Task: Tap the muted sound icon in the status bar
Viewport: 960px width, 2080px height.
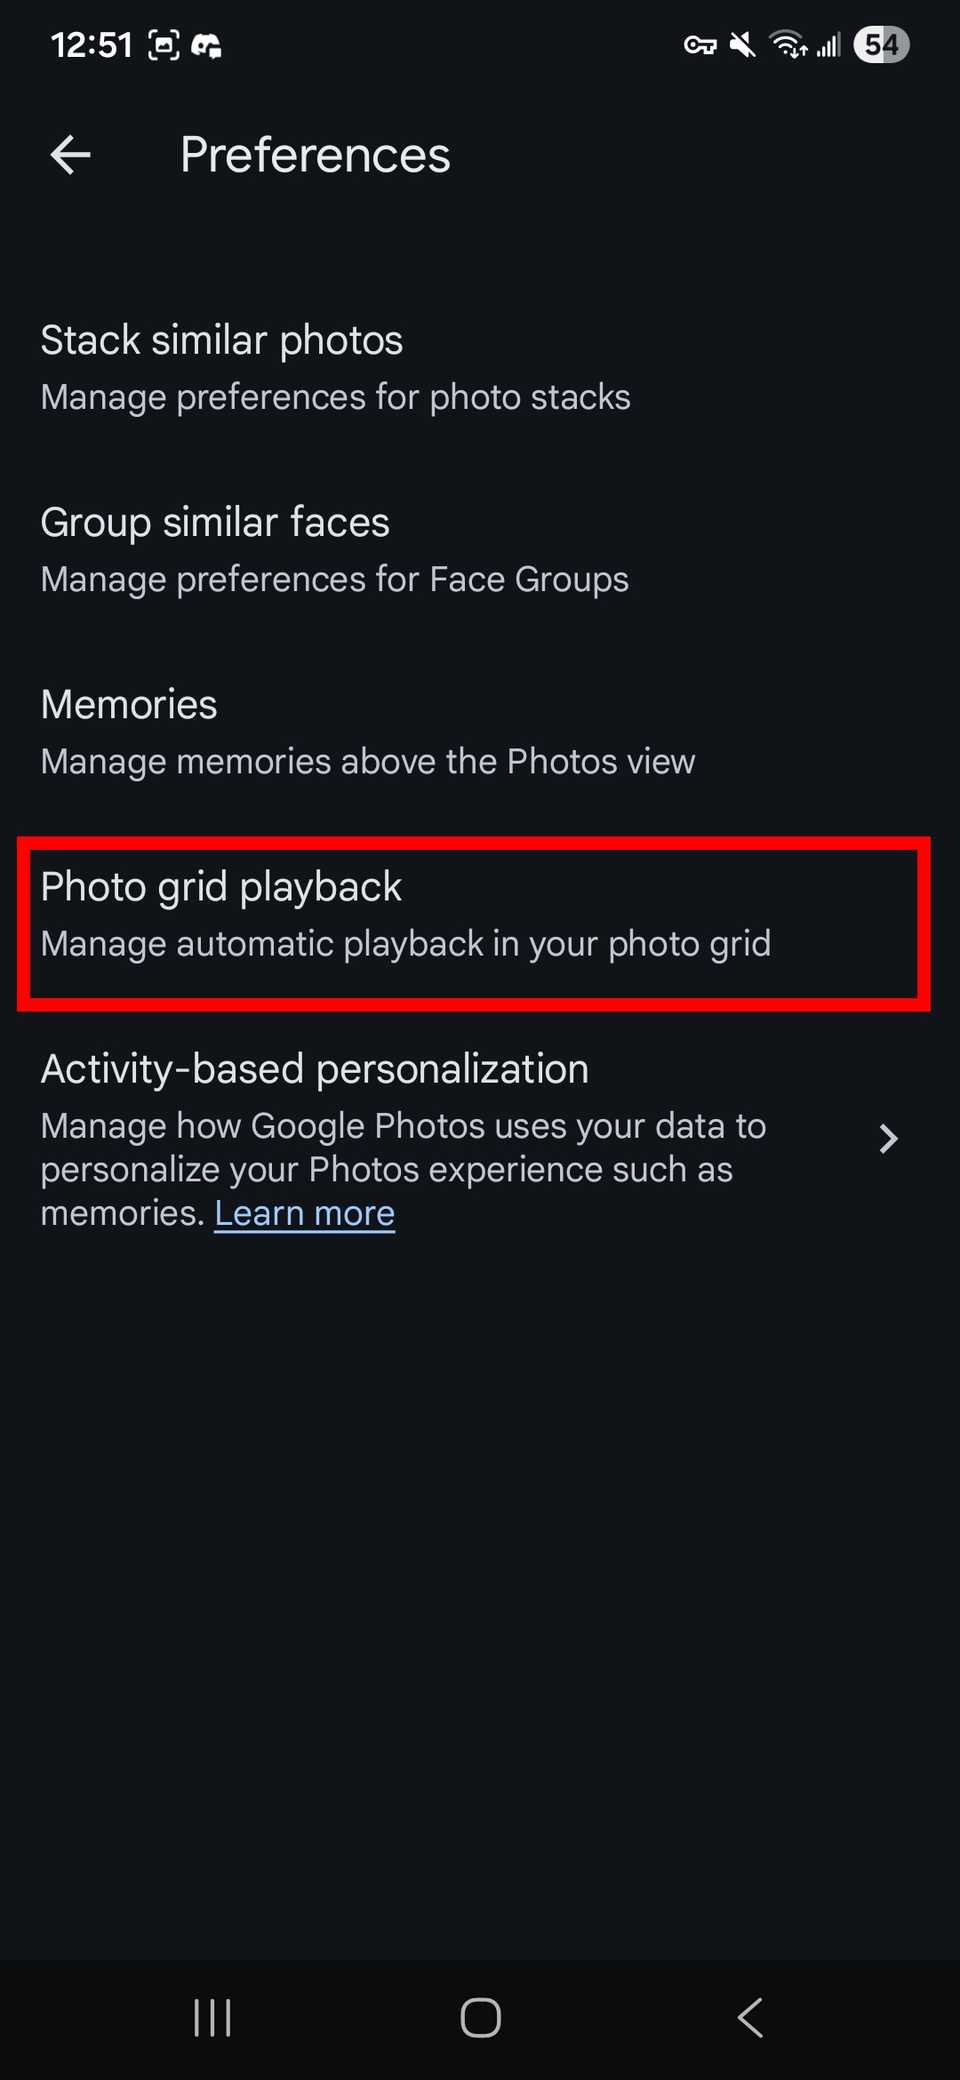Action: click(743, 44)
